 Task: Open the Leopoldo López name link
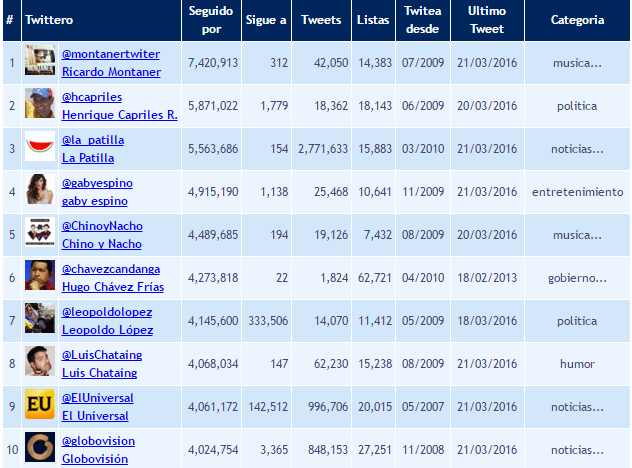point(108,330)
